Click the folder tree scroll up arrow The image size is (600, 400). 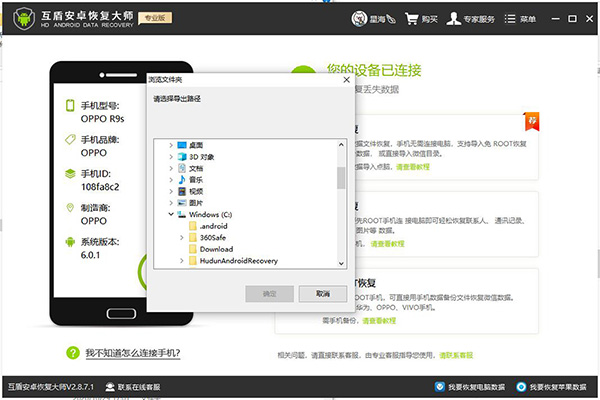click(x=341, y=145)
